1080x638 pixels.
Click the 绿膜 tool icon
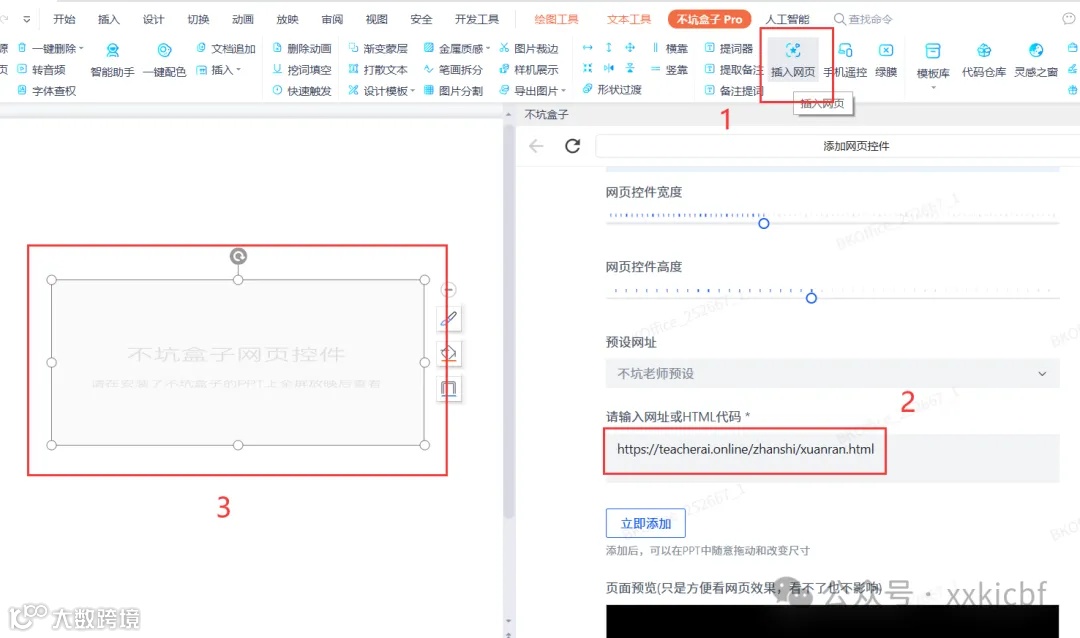(x=886, y=50)
